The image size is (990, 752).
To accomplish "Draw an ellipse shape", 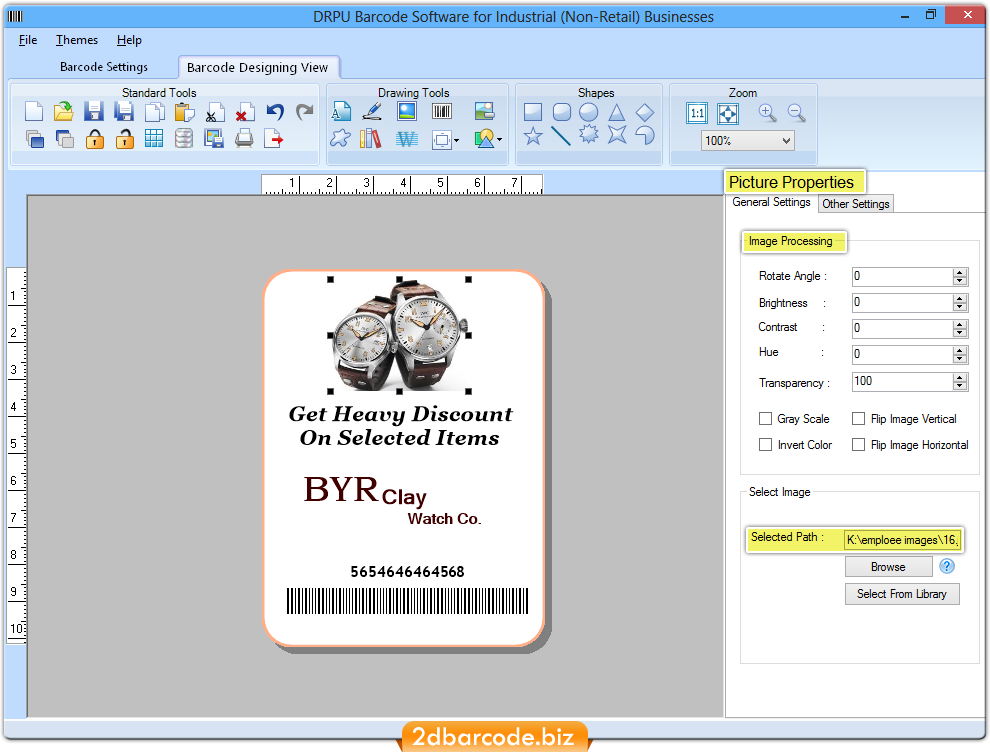I will [588, 112].
